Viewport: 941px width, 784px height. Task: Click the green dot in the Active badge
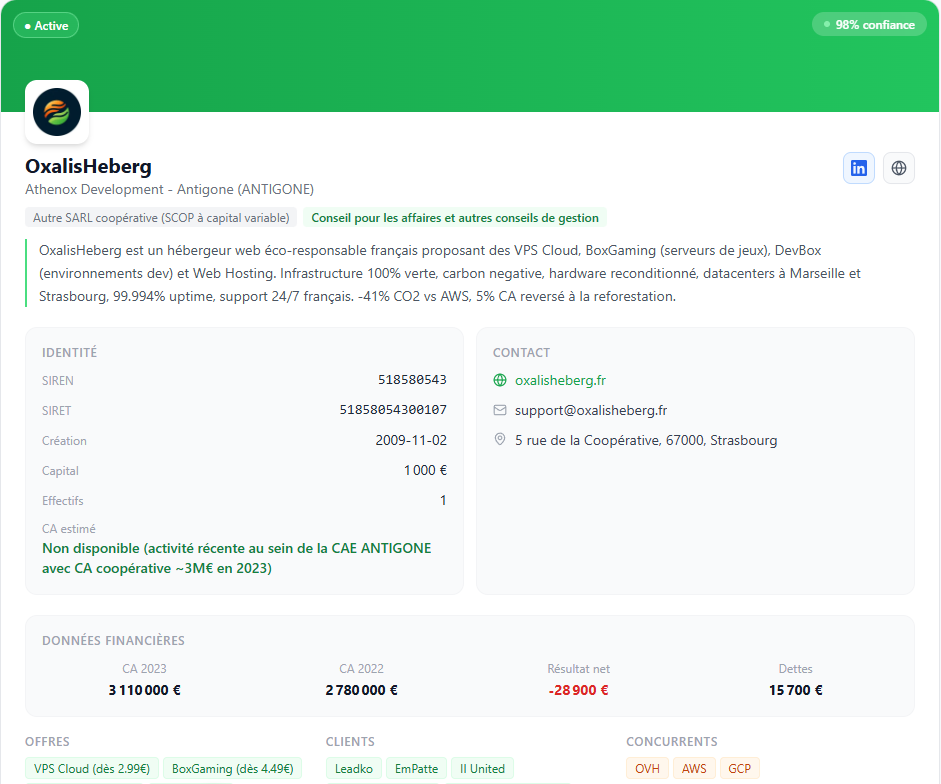pyautogui.click(x=29, y=25)
